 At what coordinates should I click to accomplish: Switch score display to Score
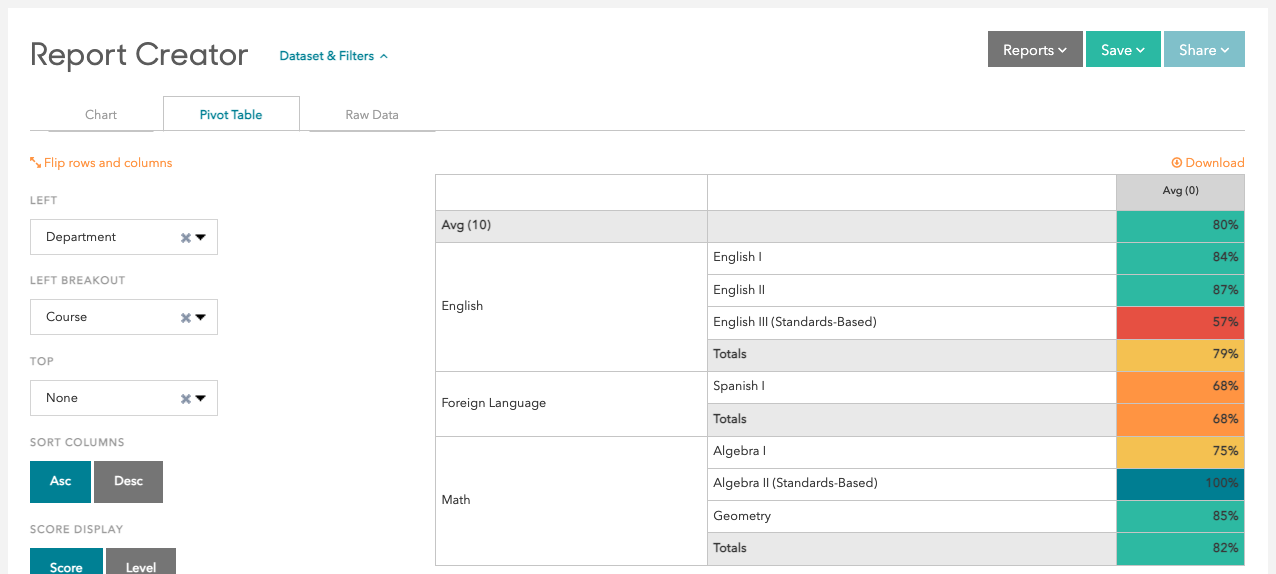tap(66, 565)
